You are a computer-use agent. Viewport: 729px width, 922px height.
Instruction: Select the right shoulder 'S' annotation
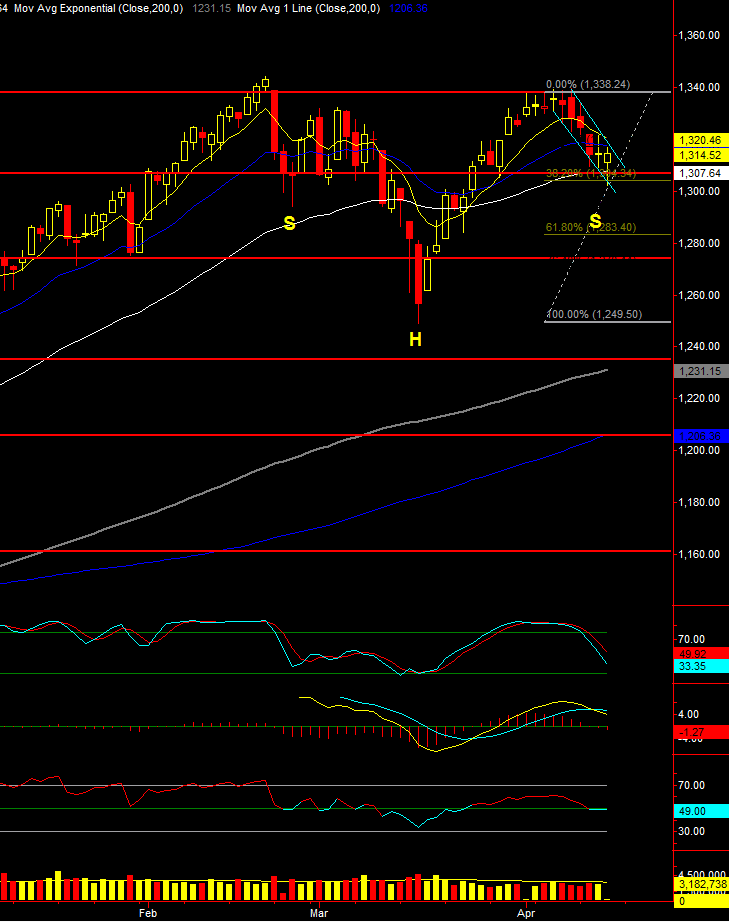[x=596, y=221]
